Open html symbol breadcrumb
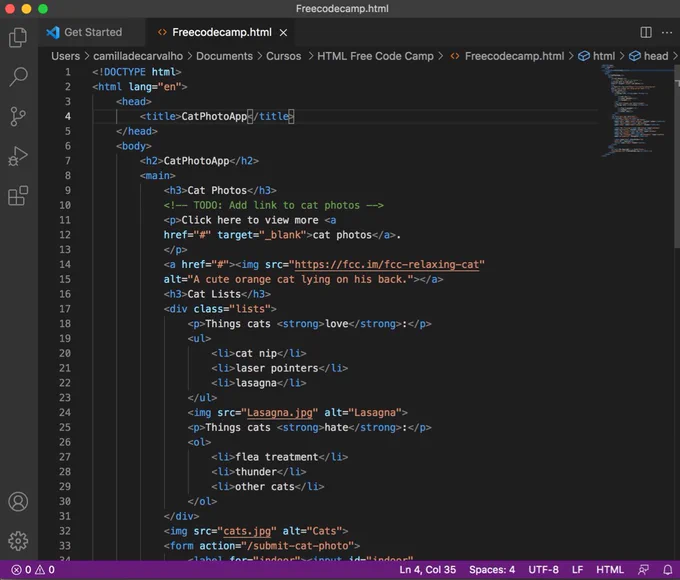This screenshot has height=580, width=680. click(x=597, y=56)
